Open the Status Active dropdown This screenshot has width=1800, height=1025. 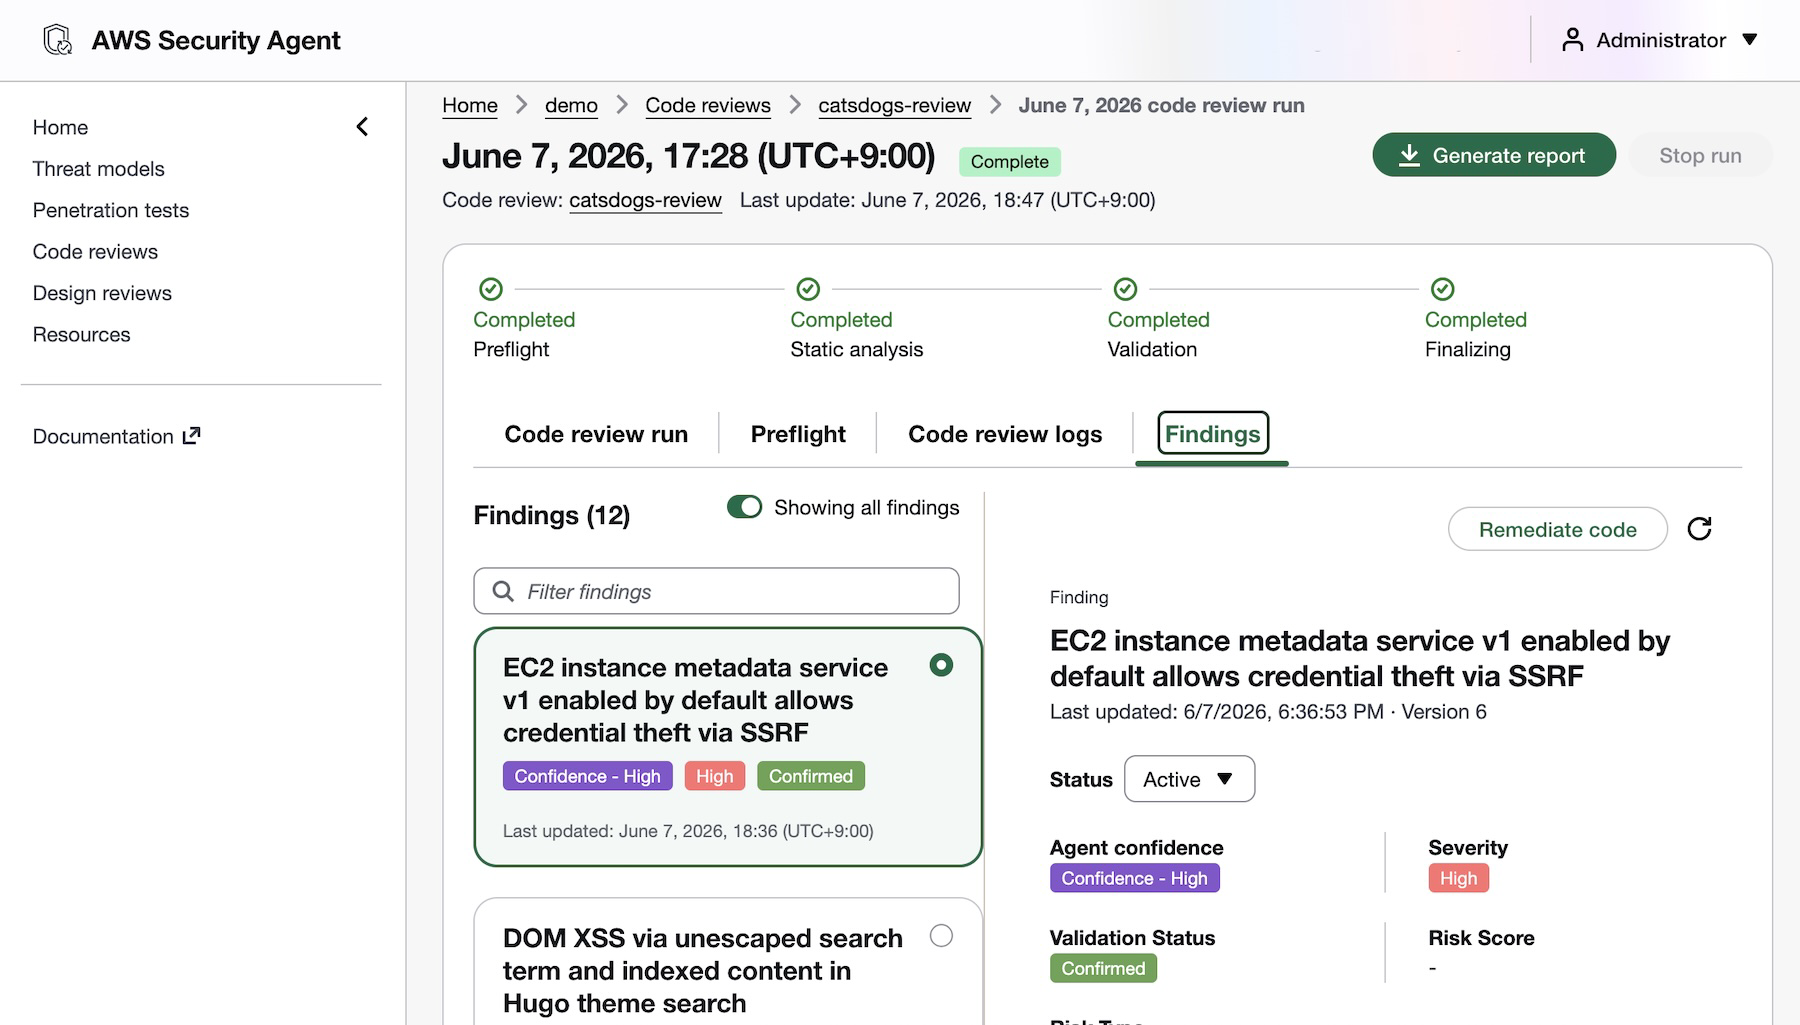click(x=1189, y=779)
